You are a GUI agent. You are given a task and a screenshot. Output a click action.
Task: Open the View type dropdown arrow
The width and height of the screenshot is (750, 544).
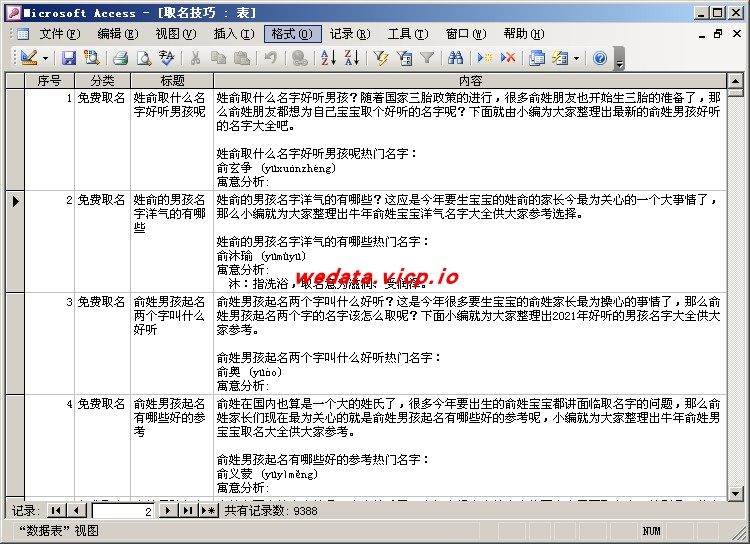pyautogui.click(x=45, y=58)
